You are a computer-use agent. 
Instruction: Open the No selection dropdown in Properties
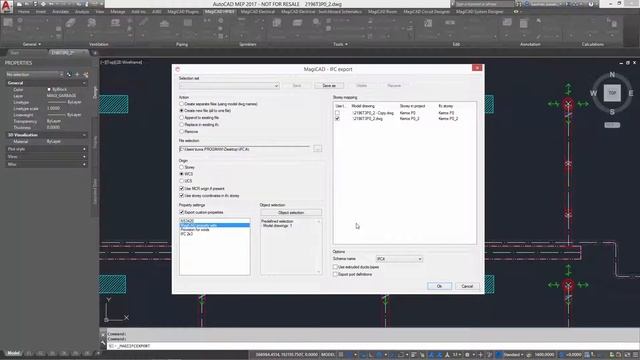tap(34, 75)
